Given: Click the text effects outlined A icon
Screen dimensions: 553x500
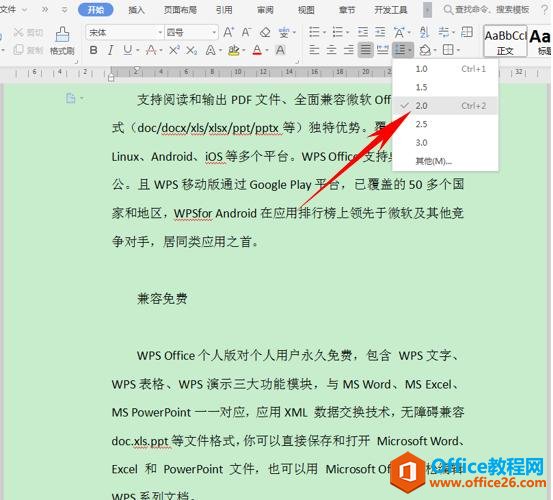Looking at the screenshot, I should pos(211,50).
